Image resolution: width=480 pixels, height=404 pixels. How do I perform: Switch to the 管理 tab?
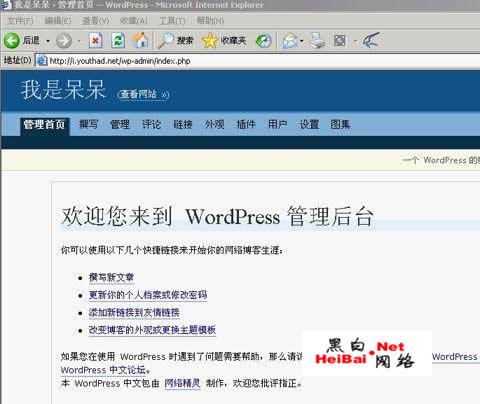tap(120, 125)
